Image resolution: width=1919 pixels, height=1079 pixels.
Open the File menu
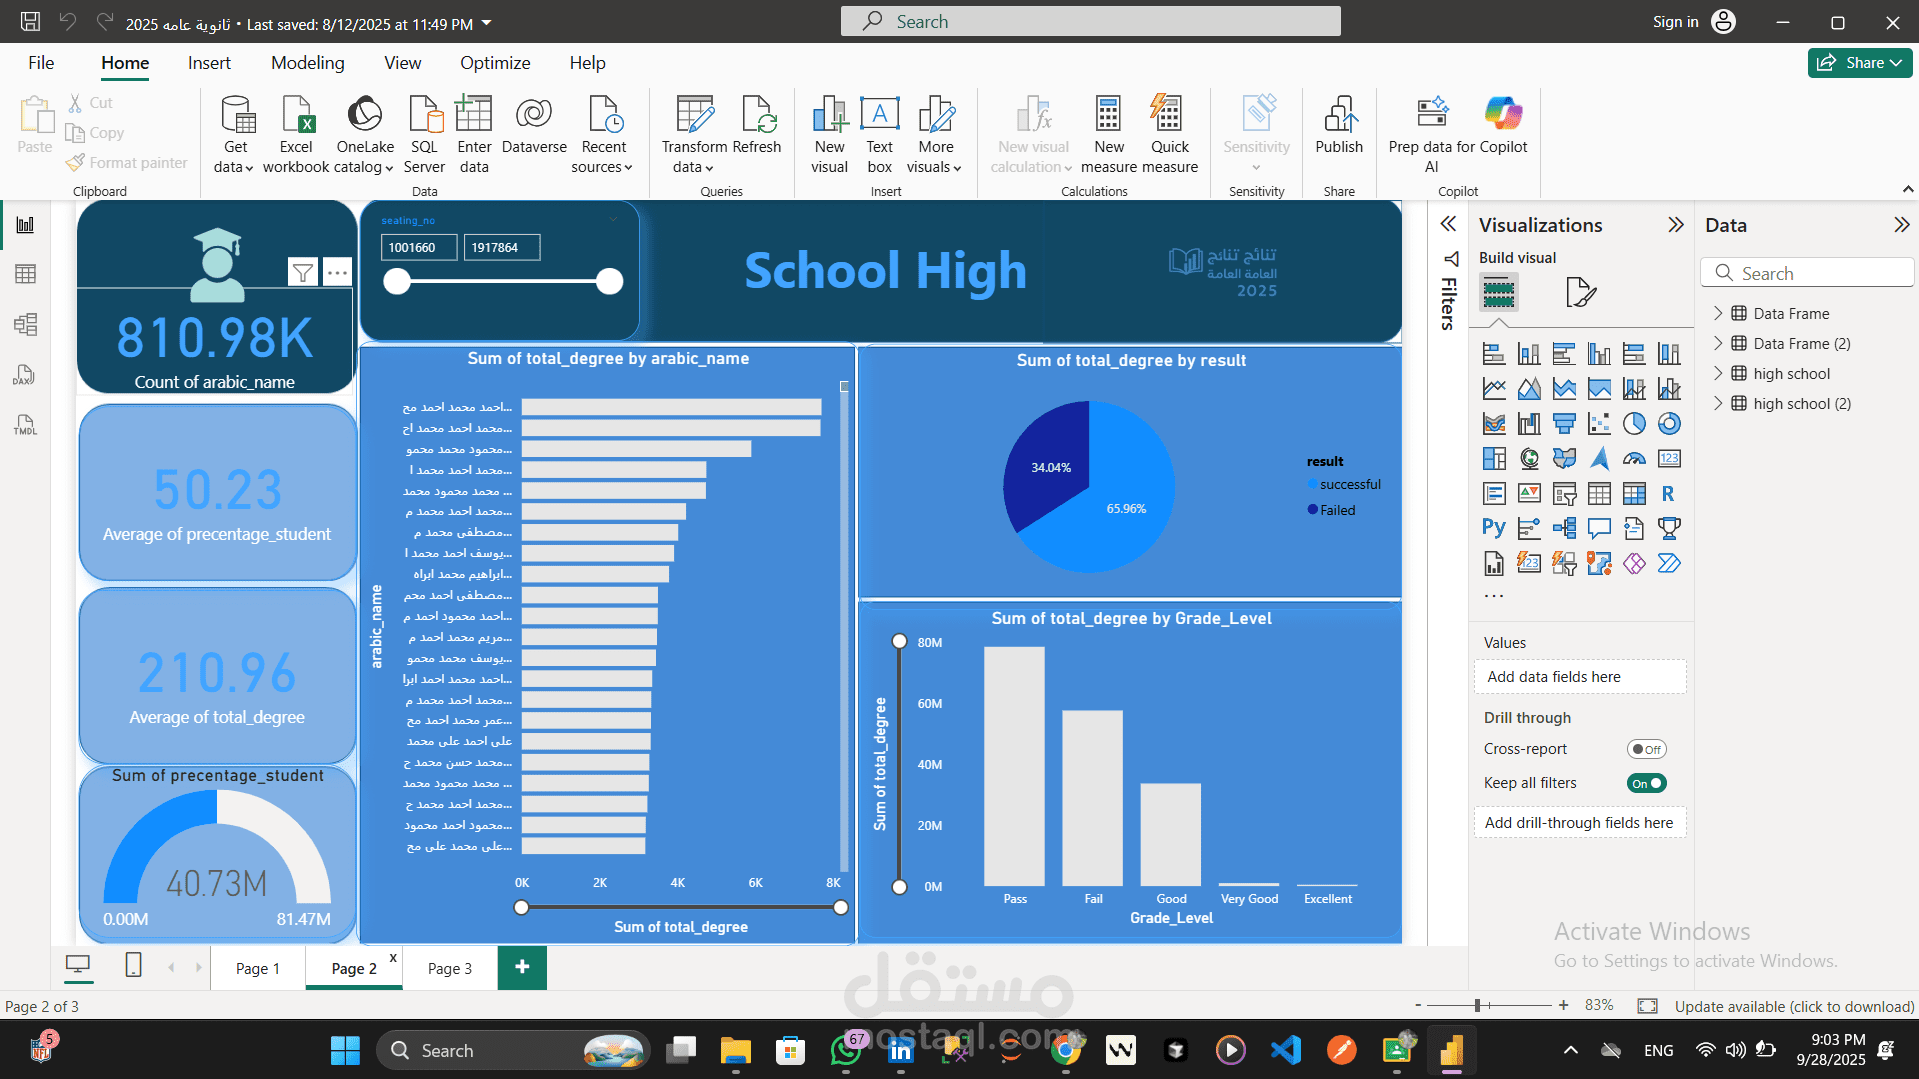pos(41,63)
